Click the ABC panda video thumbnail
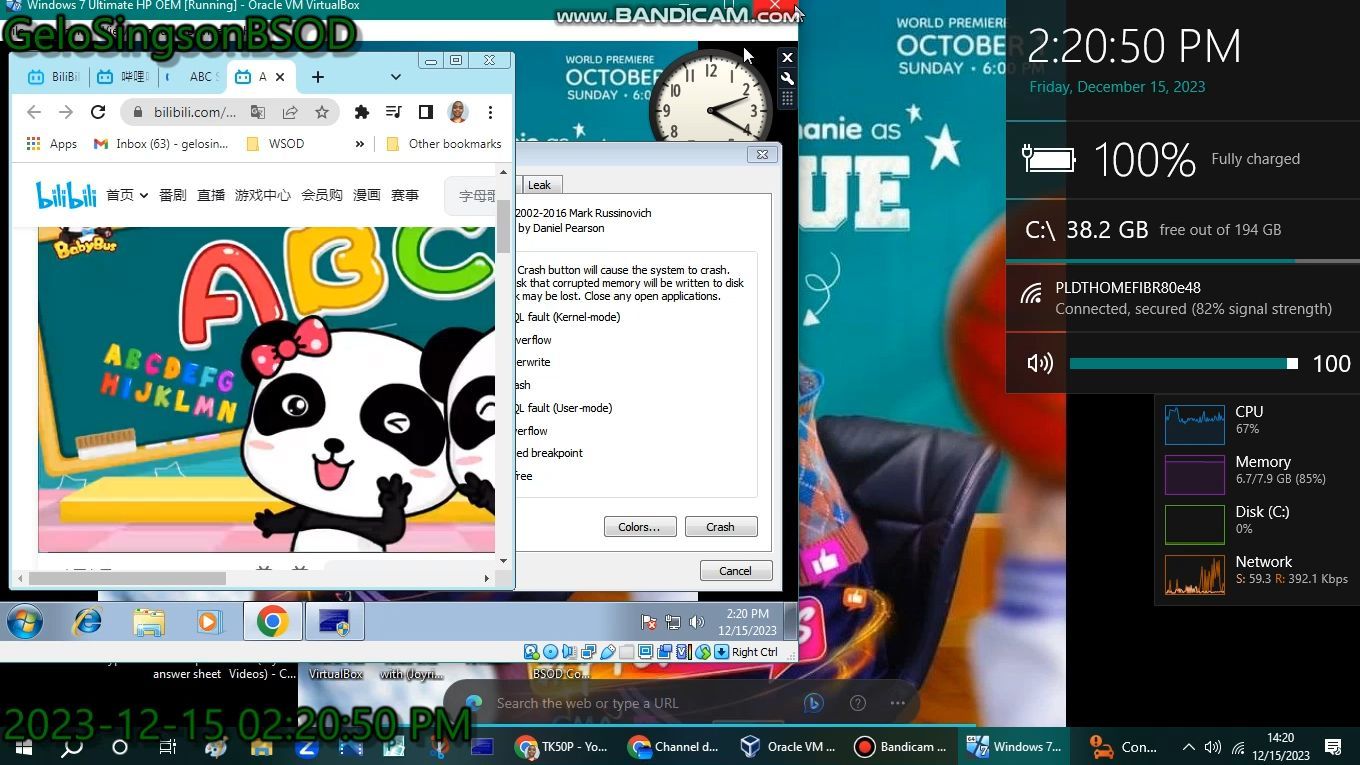 tap(267, 389)
